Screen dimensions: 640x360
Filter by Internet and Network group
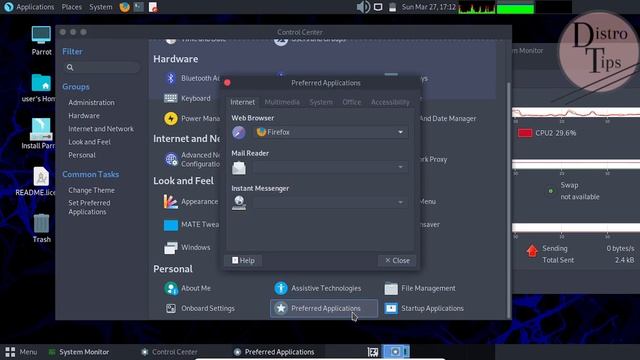pyautogui.click(x=101, y=129)
